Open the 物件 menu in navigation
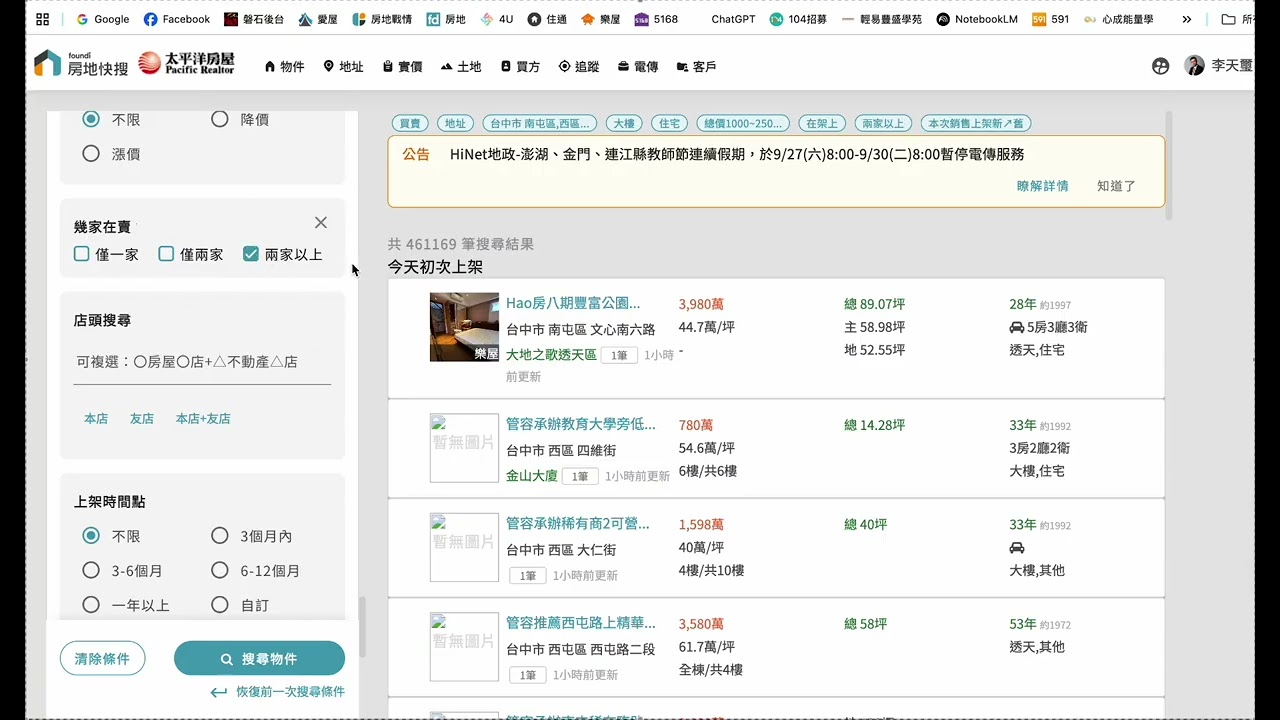Viewport: 1280px width, 720px height. coord(284,67)
